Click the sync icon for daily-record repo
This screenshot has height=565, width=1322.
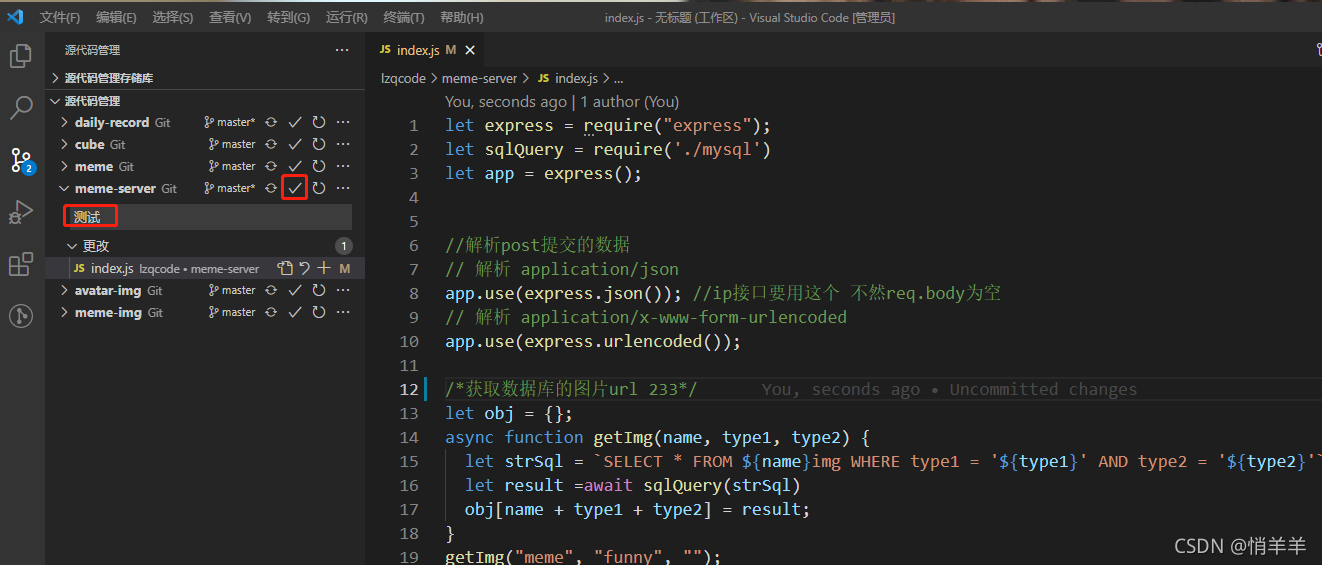coord(271,122)
